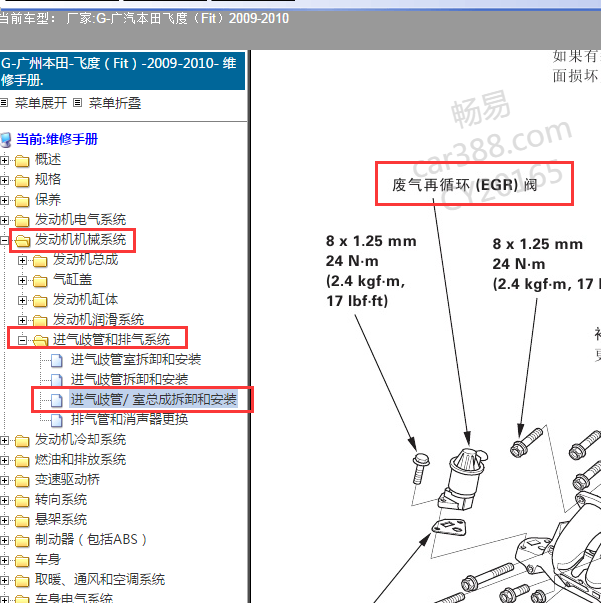Click the 进气歧管室拆卸和安装 page icon
Screen dimensions: 601x603
pos(57,361)
